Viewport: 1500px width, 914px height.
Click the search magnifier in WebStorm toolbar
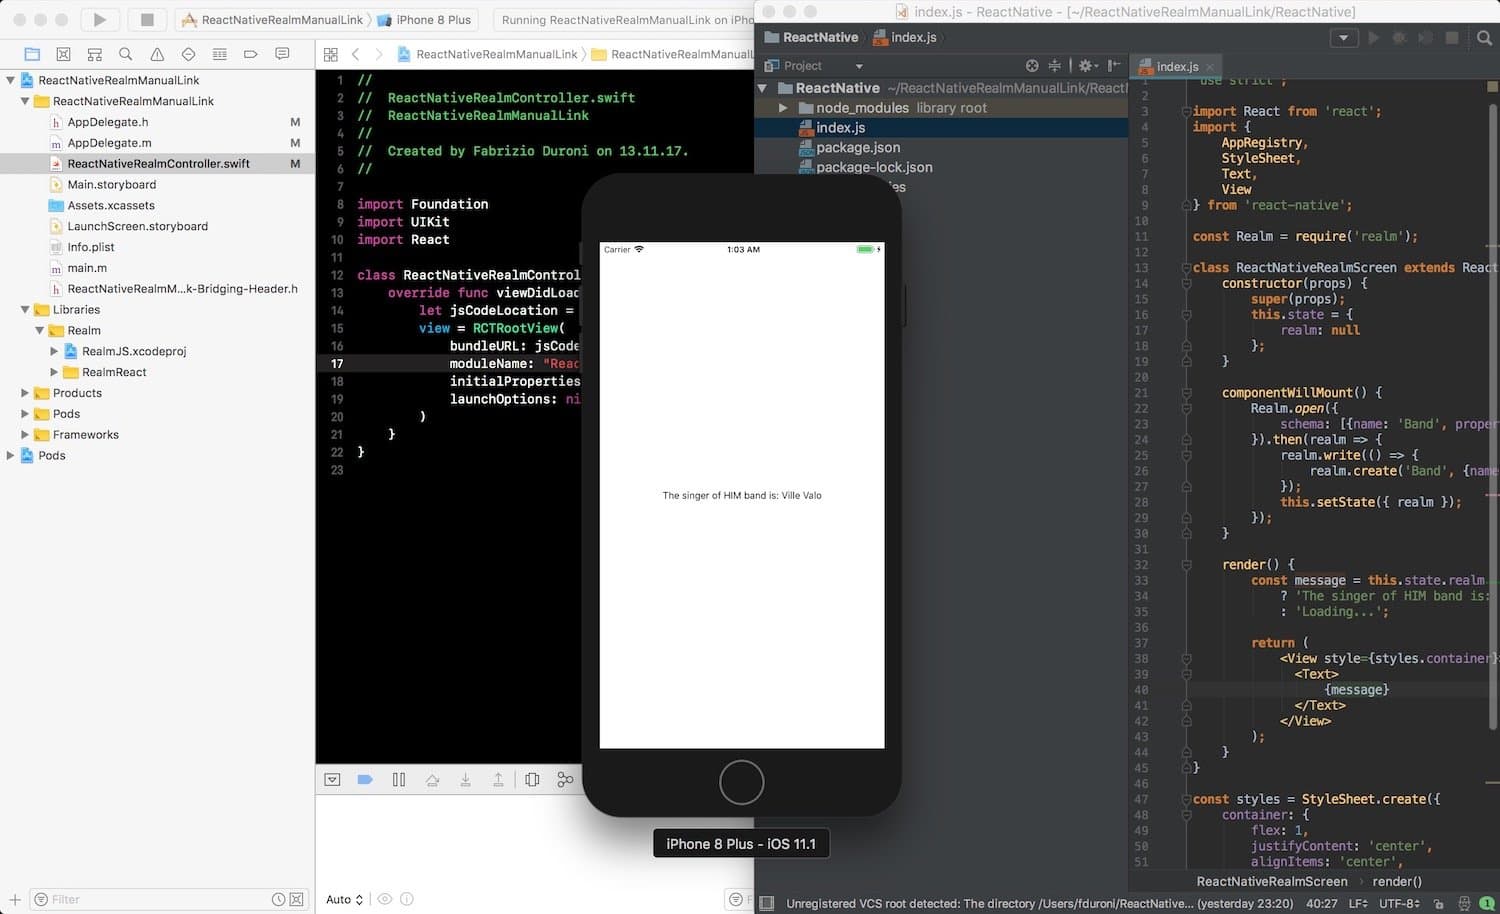click(x=1484, y=37)
